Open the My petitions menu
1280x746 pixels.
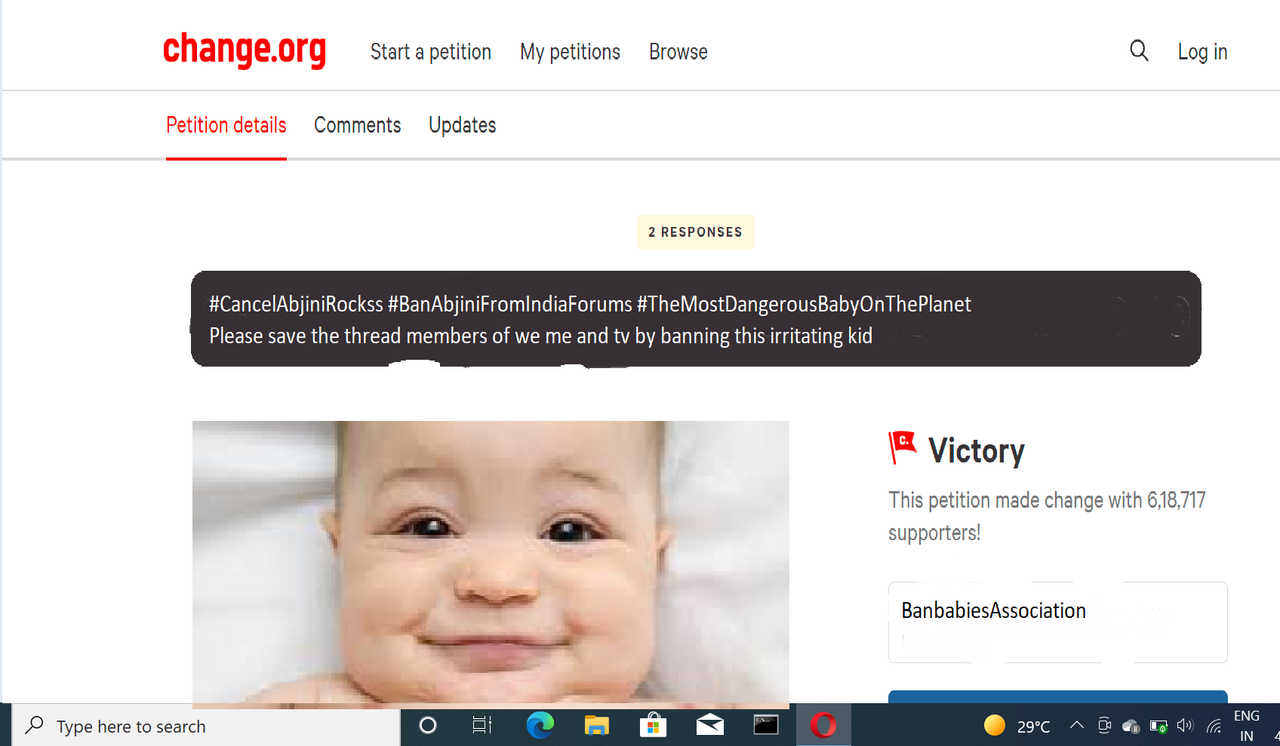[570, 52]
